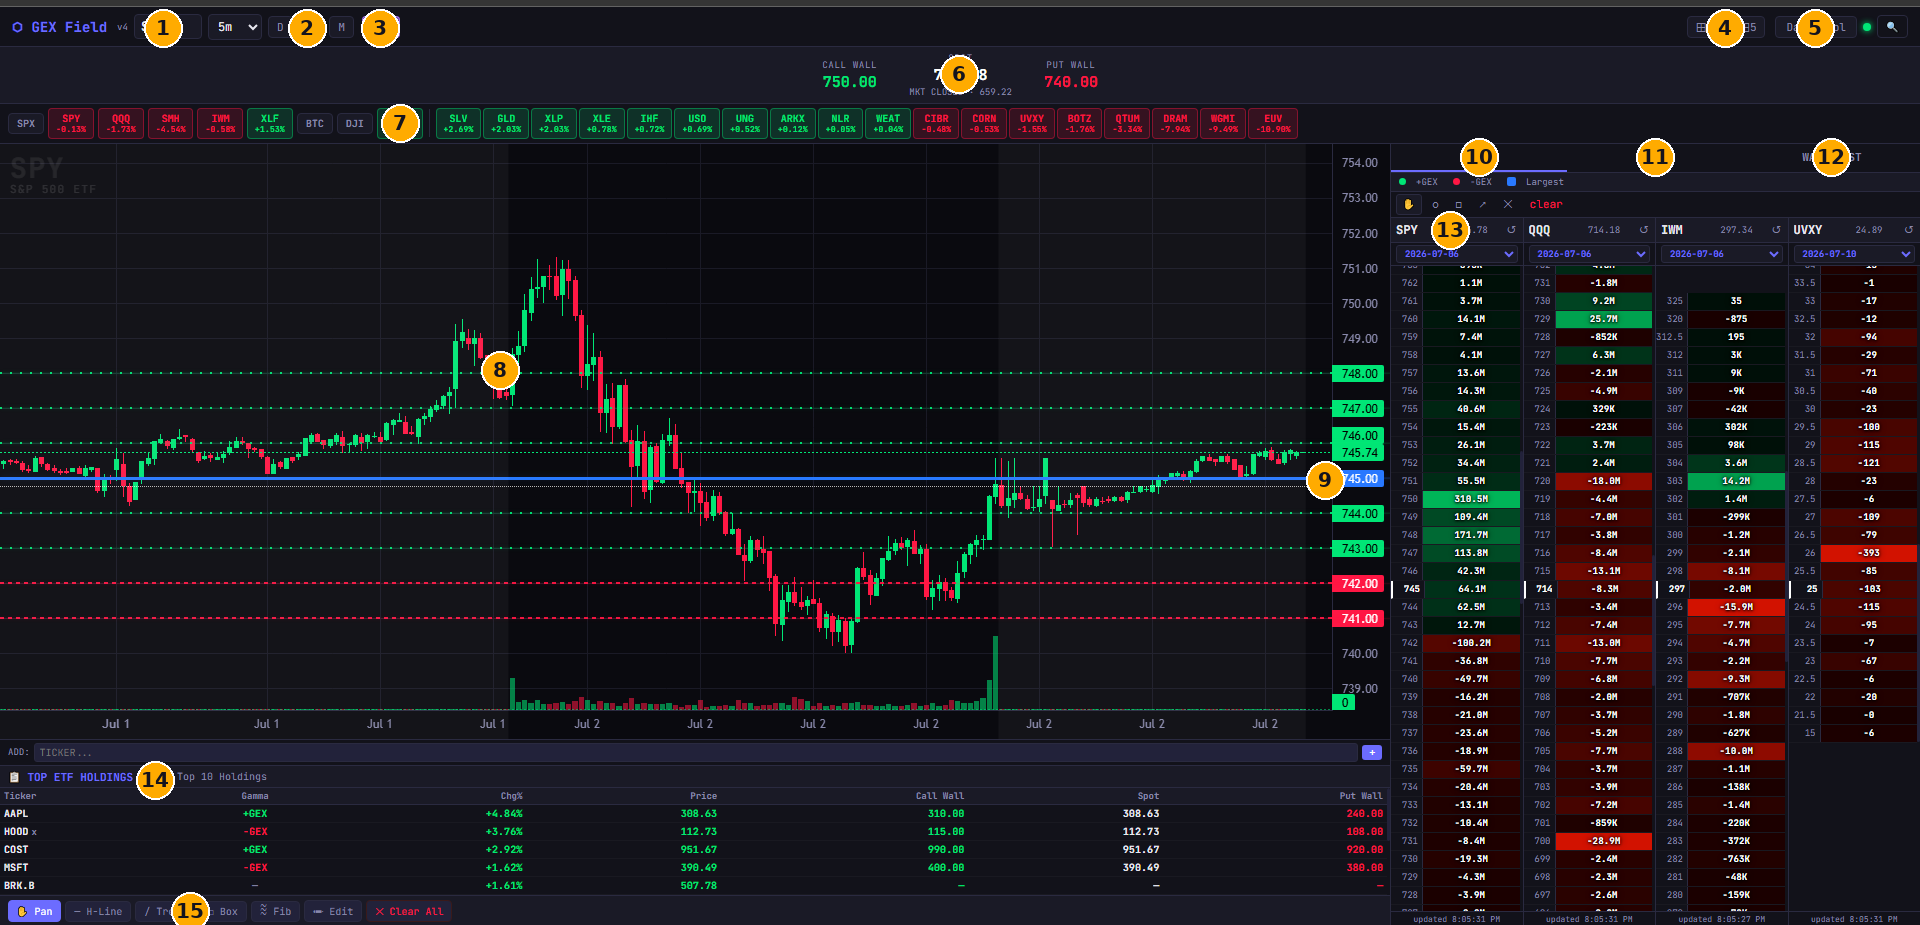Open the 5m interval dropdown

[x=235, y=27]
